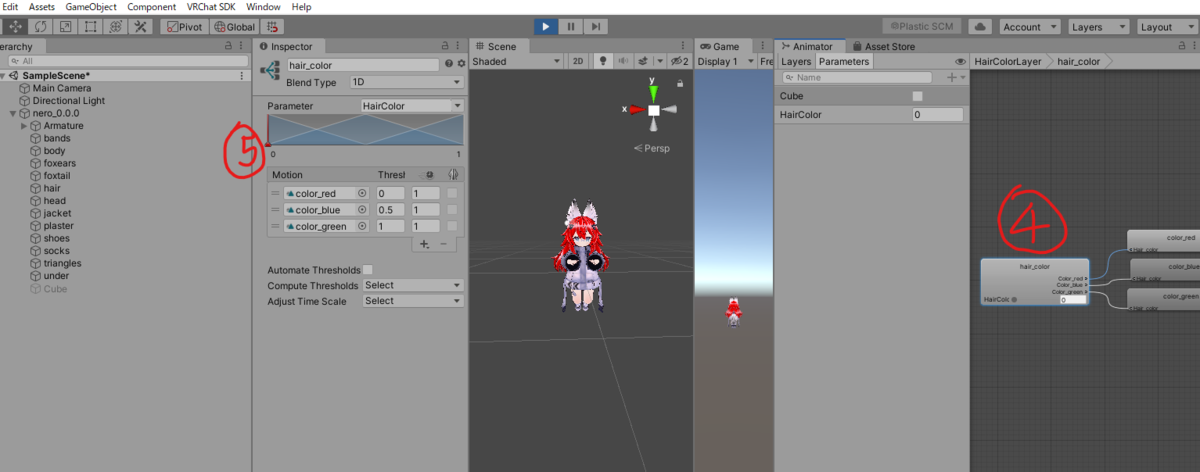The image size is (1200, 472).
Task: Select the combined Transform tool
Action: click(116, 27)
